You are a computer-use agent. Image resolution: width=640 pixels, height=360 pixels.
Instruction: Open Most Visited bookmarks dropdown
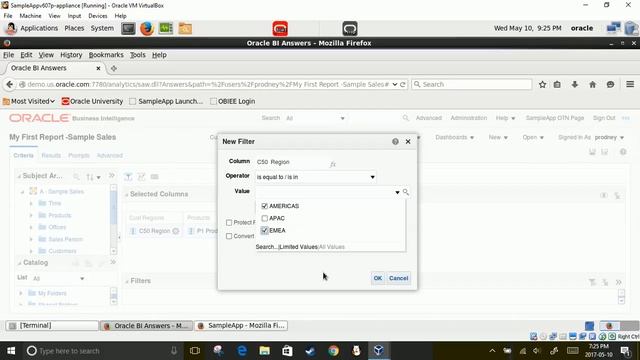pos(29,101)
